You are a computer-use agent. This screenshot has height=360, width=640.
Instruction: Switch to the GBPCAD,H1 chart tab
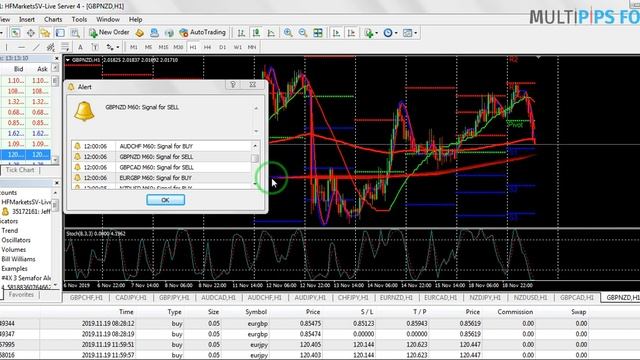[576, 298]
